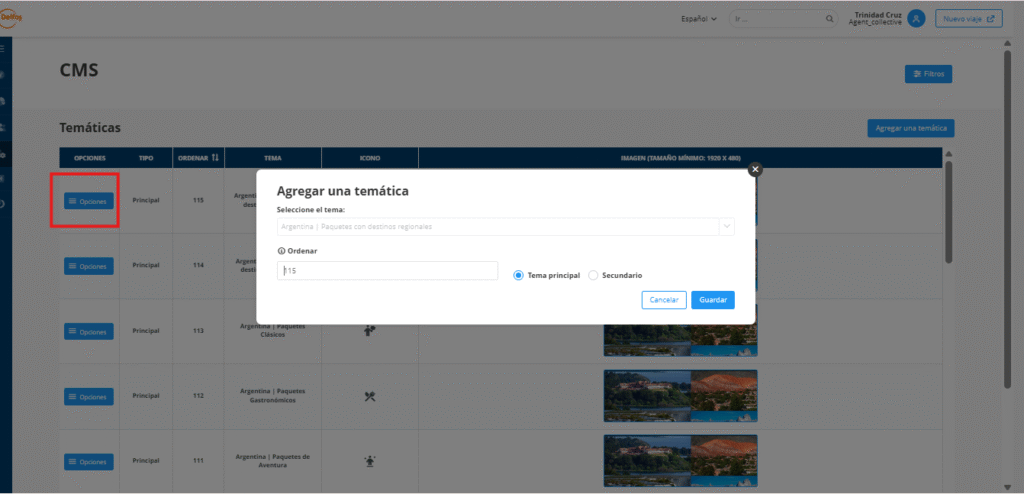1024x494 pixels.
Task: Open the user profile avatar icon
Action: coord(916,19)
